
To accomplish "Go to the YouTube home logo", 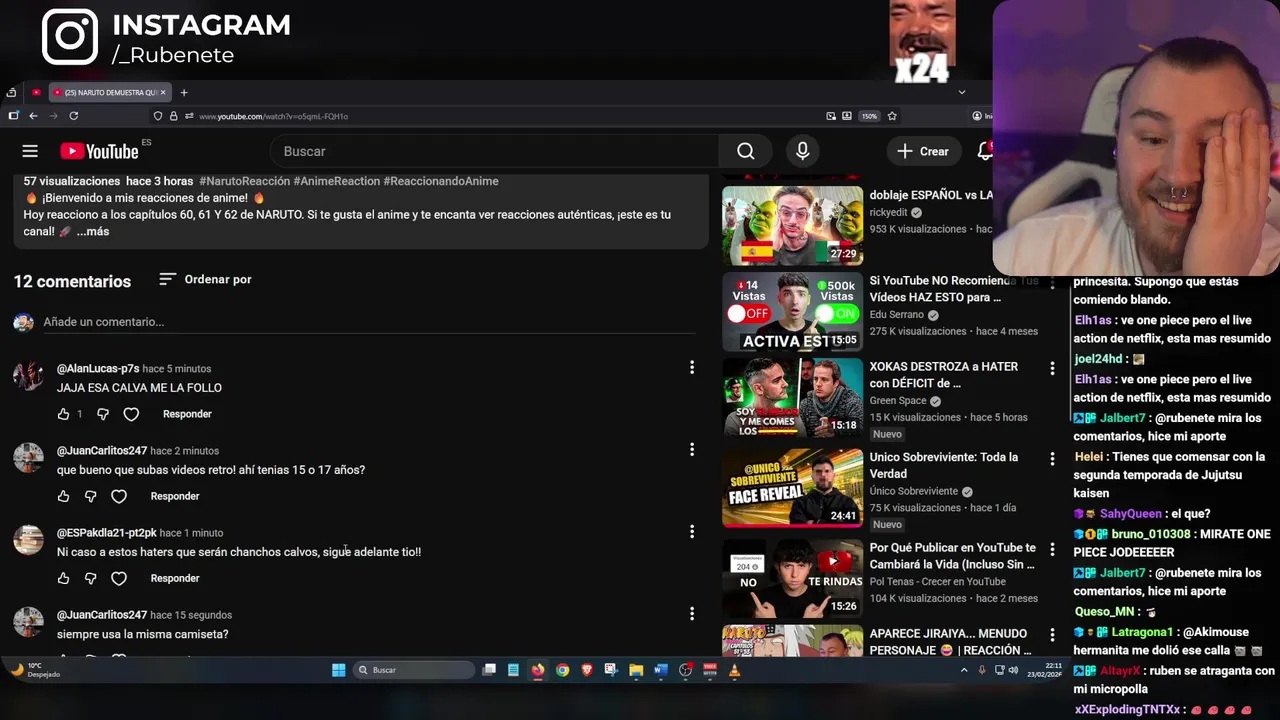I will tap(99, 151).
